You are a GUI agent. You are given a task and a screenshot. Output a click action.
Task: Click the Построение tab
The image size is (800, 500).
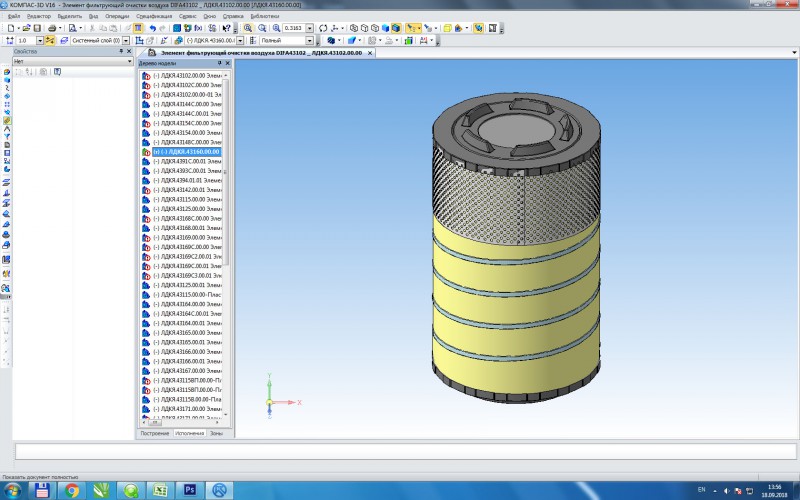click(x=154, y=433)
